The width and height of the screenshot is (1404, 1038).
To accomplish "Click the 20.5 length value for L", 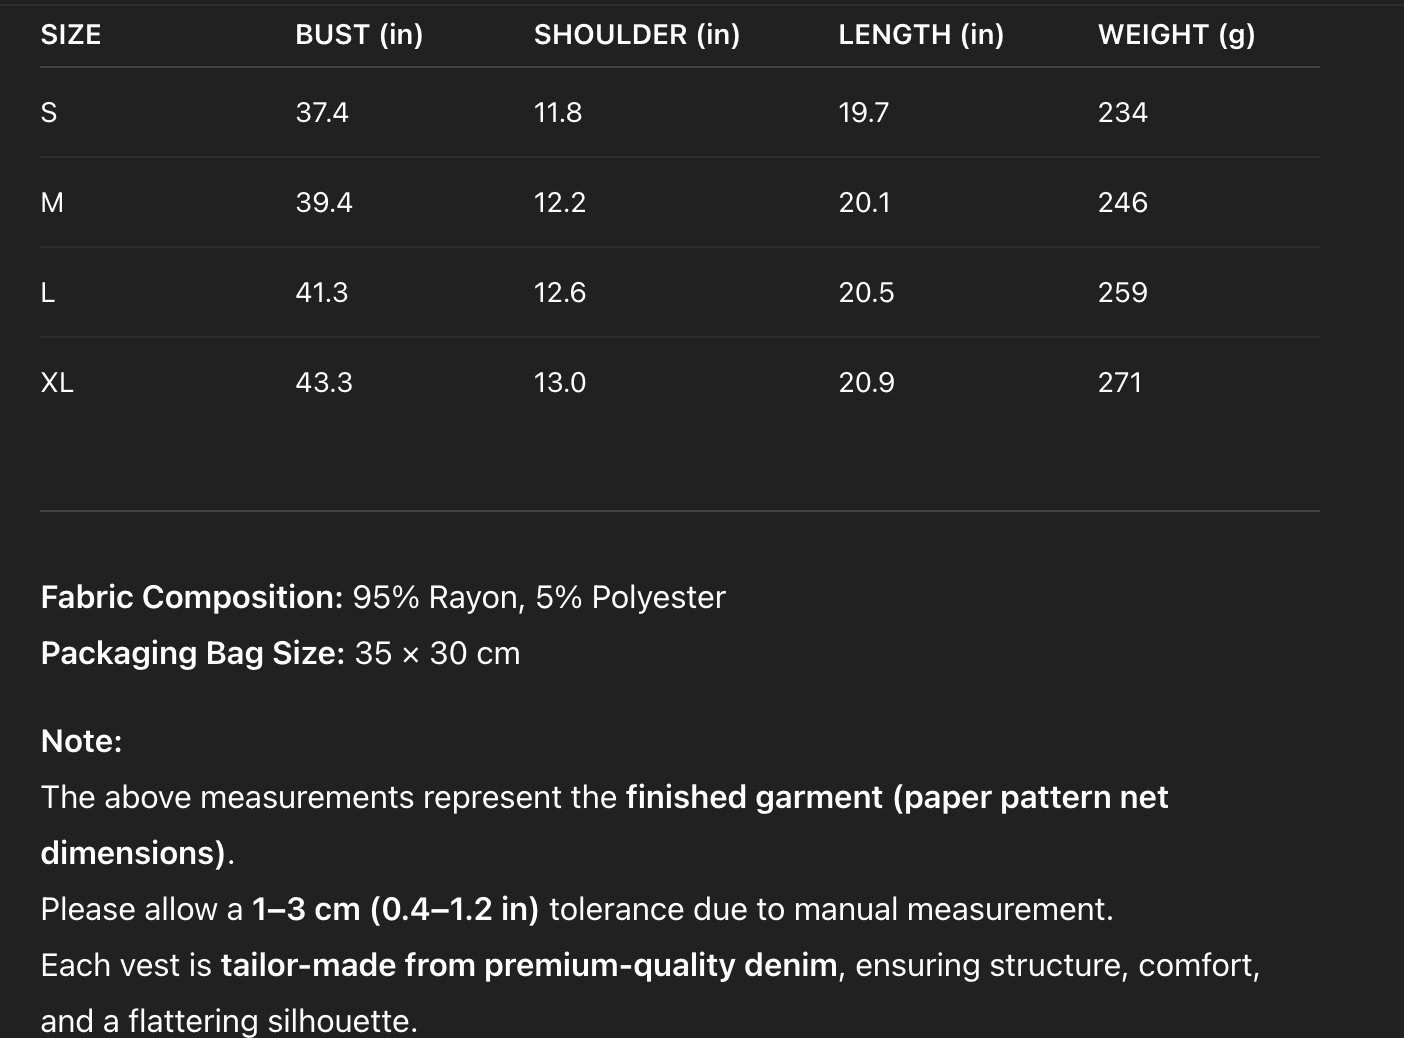I will [x=866, y=293].
